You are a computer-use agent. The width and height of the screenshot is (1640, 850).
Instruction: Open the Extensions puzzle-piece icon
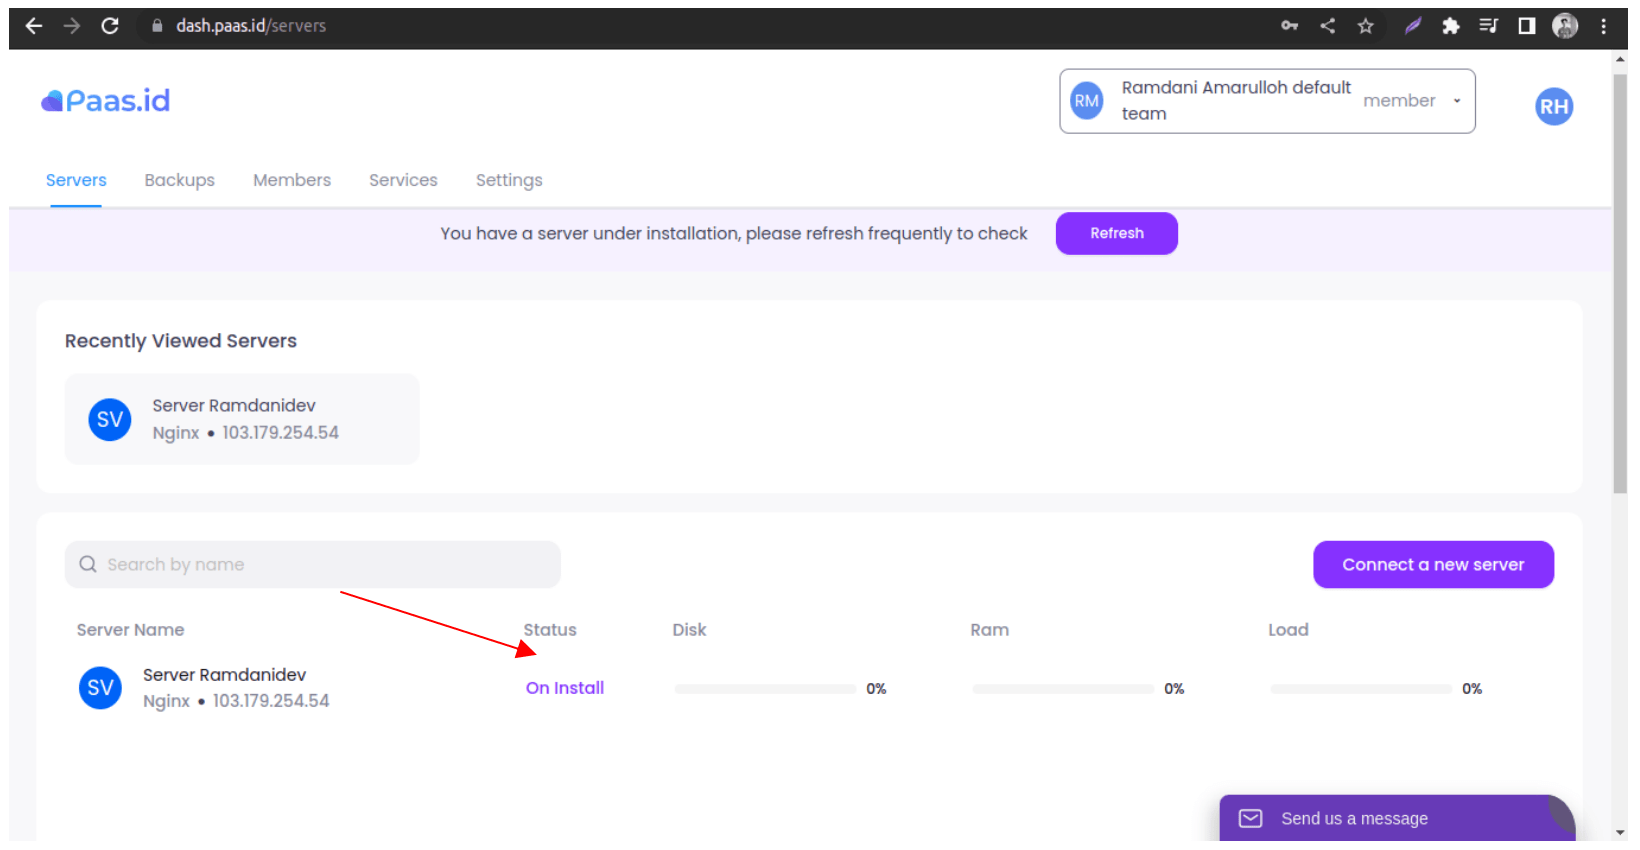pyautogui.click(x=1450, y=26)
